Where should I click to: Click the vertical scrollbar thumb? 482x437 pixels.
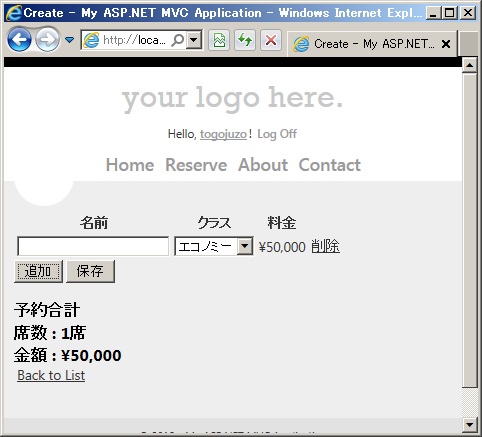pos(470,231)
